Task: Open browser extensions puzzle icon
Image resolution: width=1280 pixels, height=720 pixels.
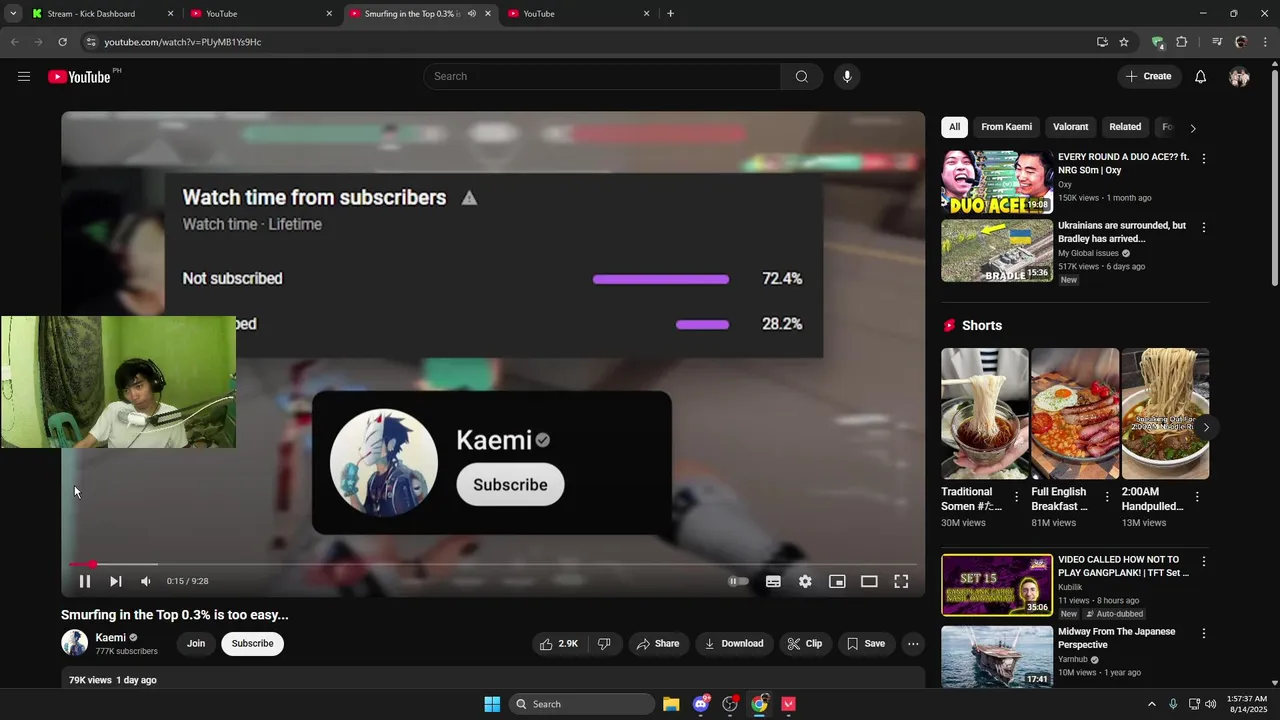Action: (1182, 42)
